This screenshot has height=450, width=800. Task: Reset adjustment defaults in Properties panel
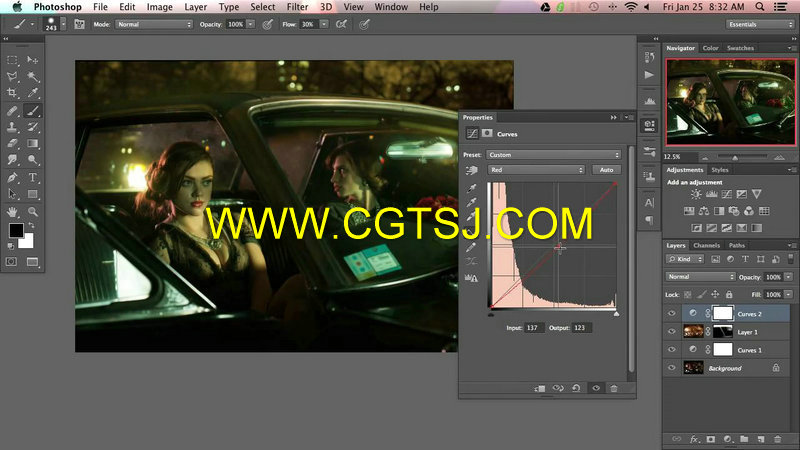[576, 388]
